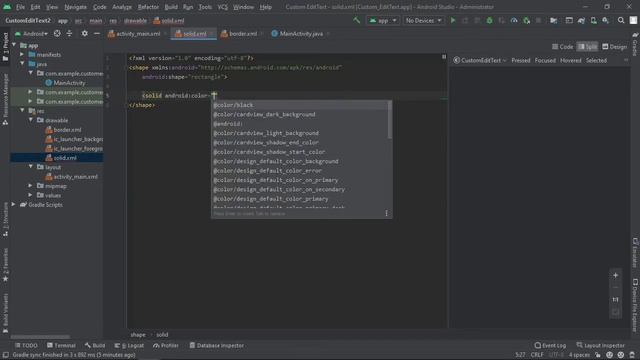640x360 pixels.
Task: Zoom in the preview with plus button
Action: (615, 276)
